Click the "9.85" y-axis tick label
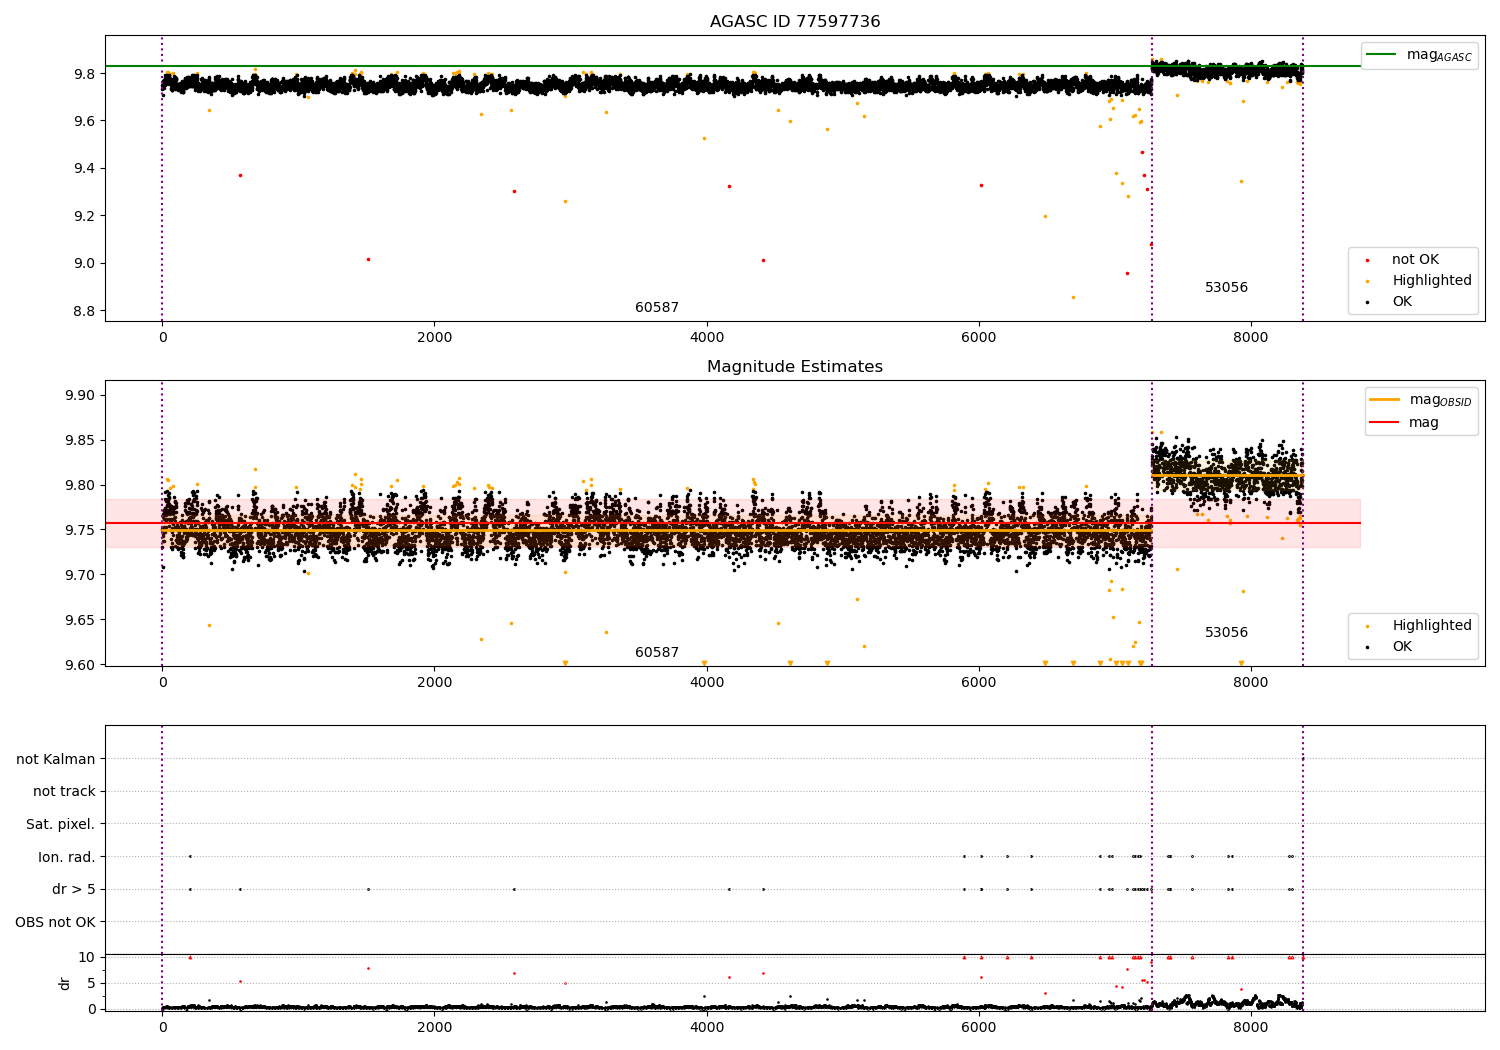 81,441
